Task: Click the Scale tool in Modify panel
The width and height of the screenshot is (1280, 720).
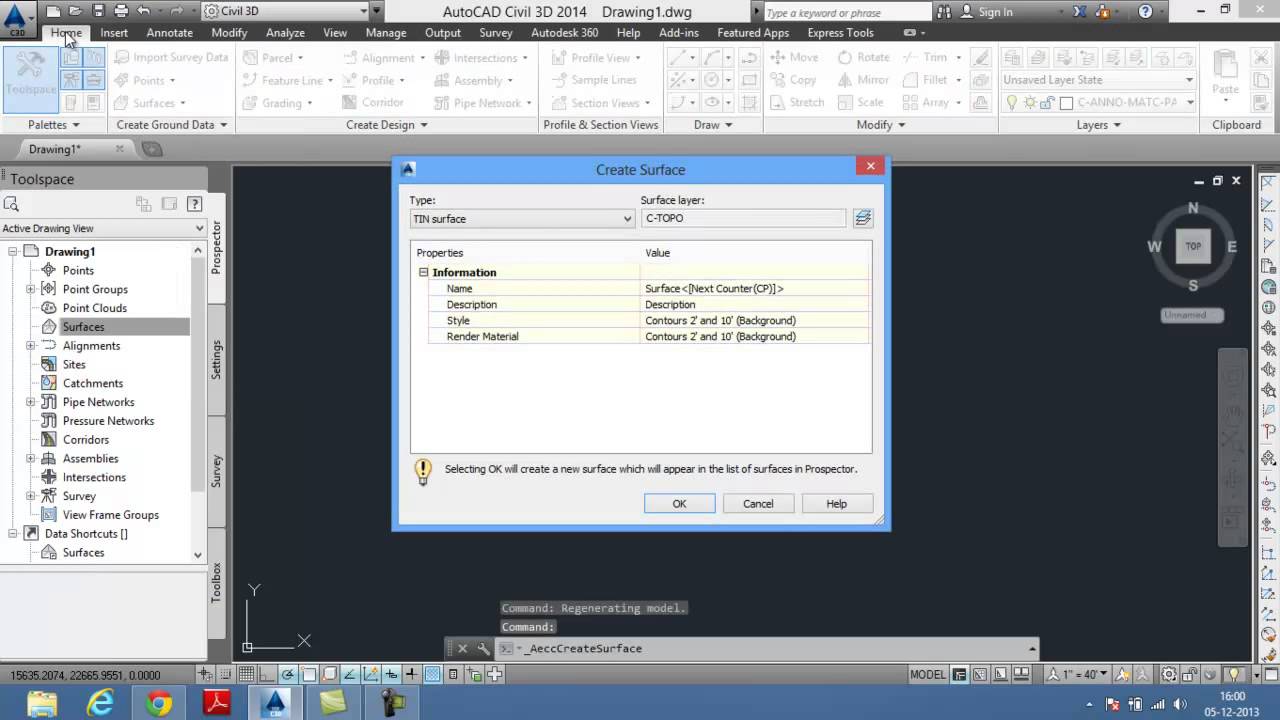Action: tap(860, 103)
